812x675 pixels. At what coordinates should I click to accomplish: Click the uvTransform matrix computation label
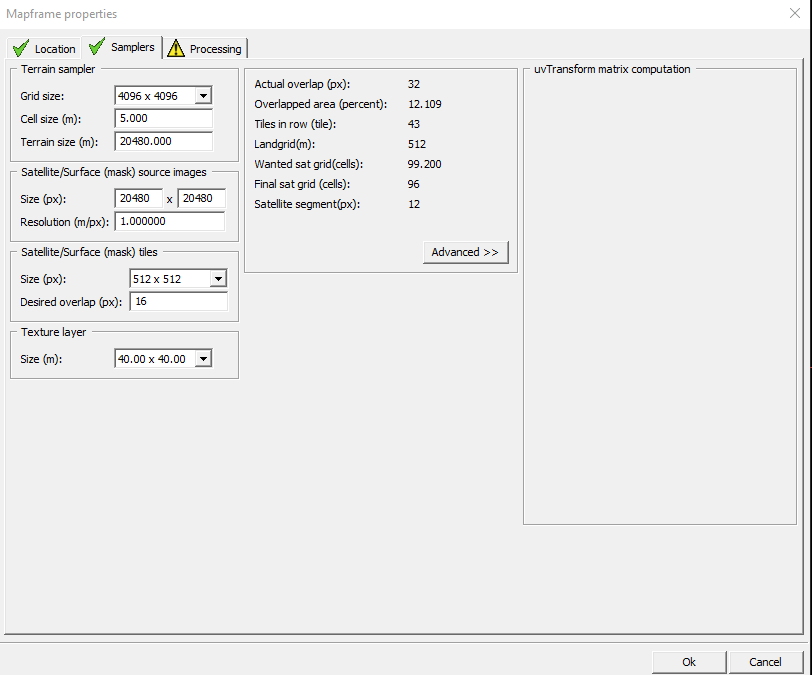coord(612,69)
